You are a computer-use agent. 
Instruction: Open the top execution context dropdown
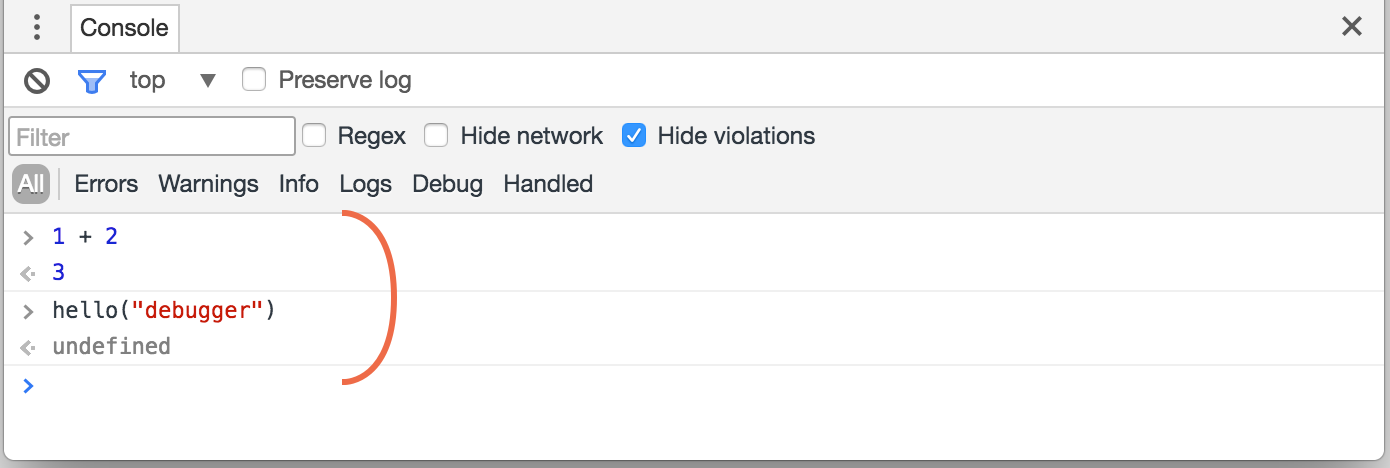click(x=172, y=80)
